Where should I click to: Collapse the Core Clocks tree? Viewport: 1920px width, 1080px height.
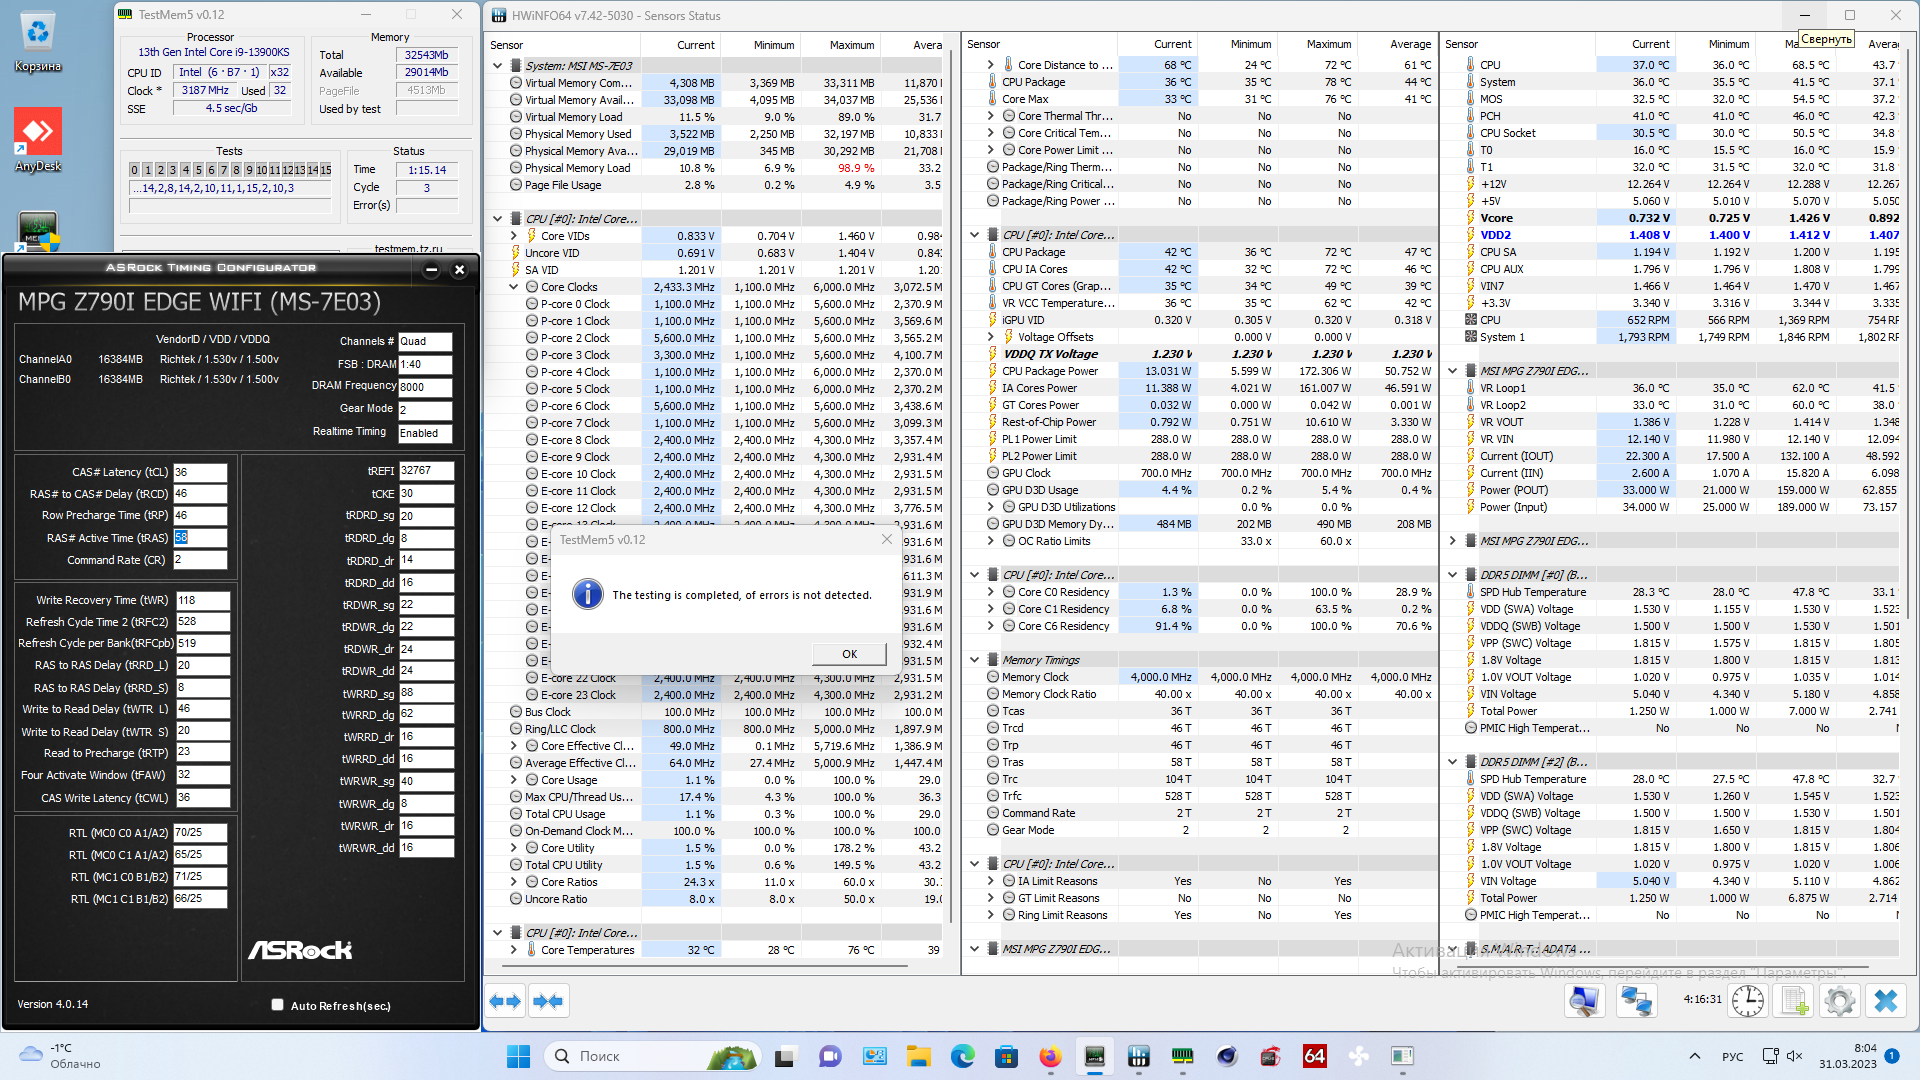(514, 287)
